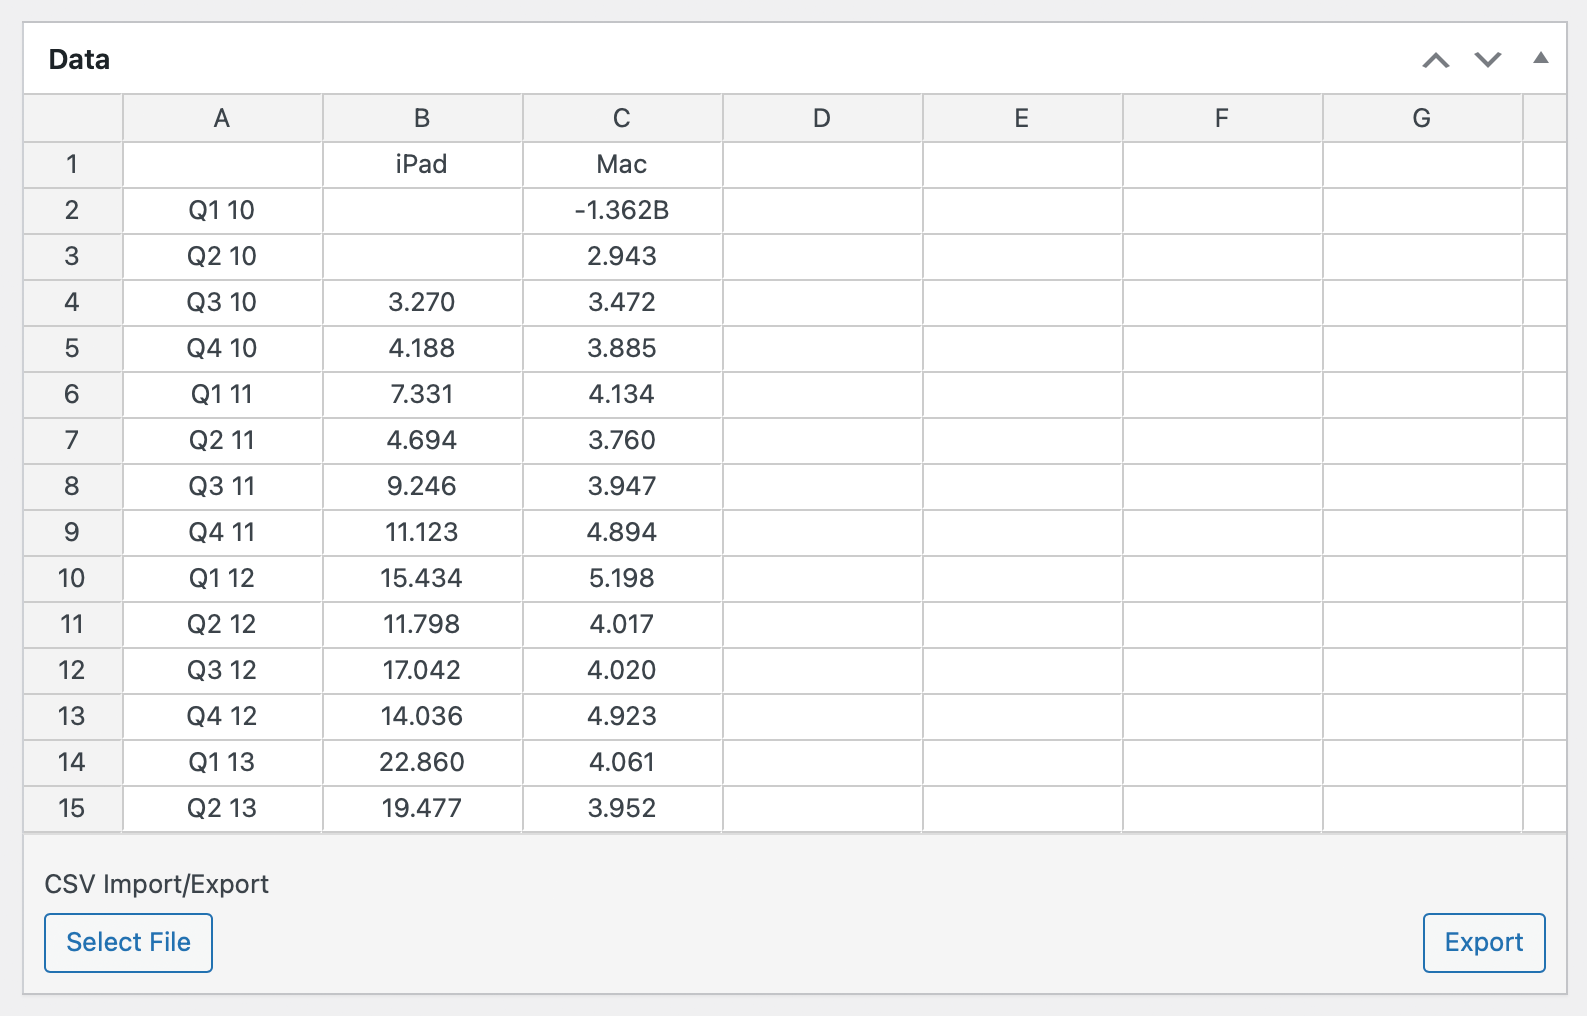Select row 10 header
This screenshot has width=1587, height=1016.
(x=72, y=578)
